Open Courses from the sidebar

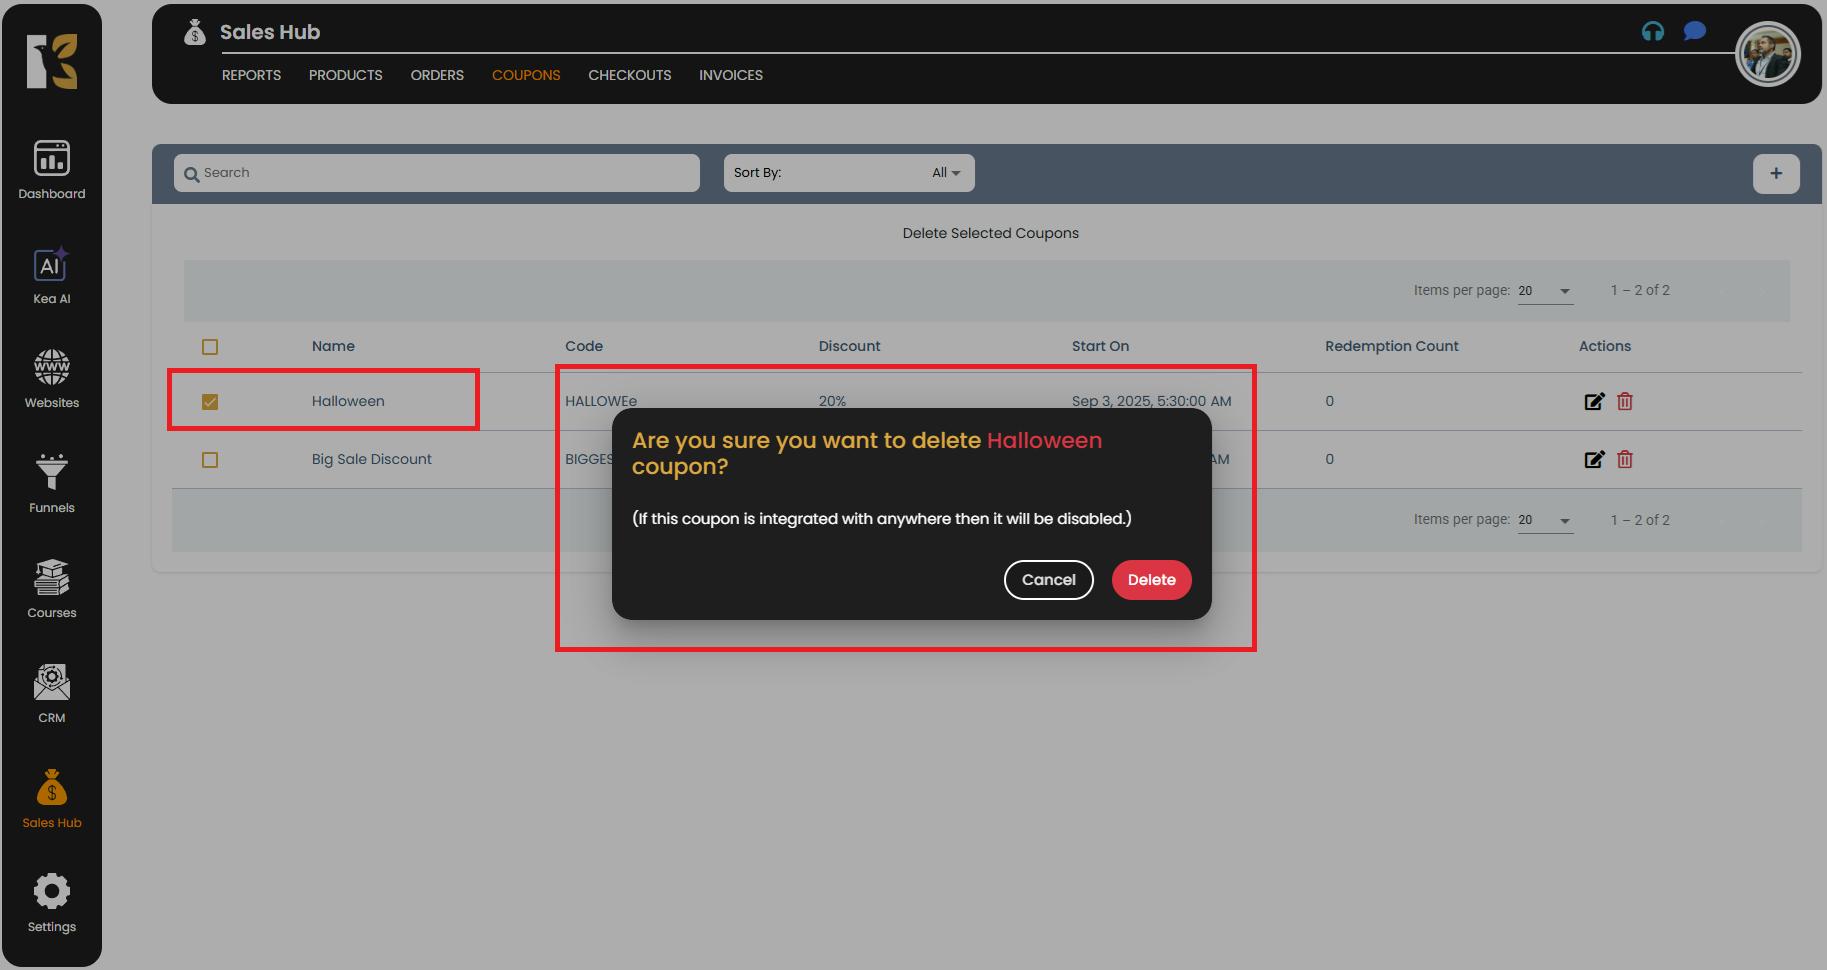(52, 579)
